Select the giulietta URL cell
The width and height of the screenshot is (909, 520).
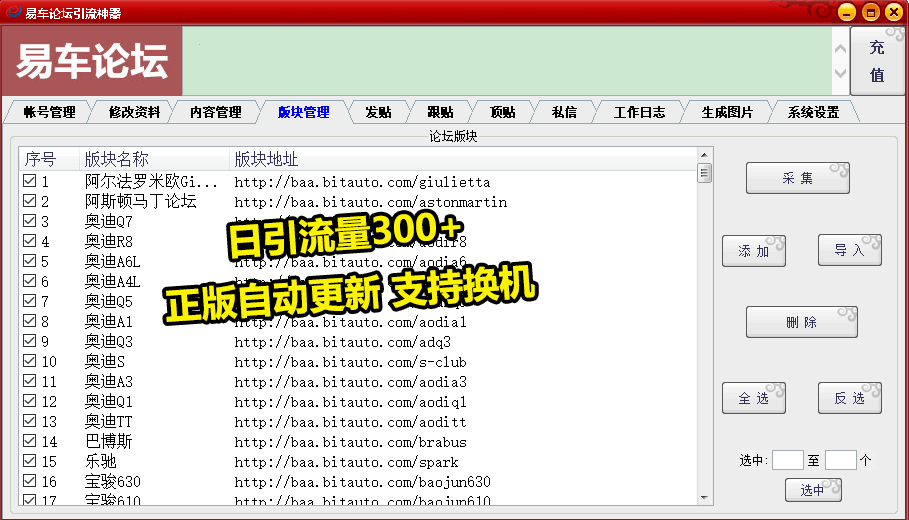362,182
